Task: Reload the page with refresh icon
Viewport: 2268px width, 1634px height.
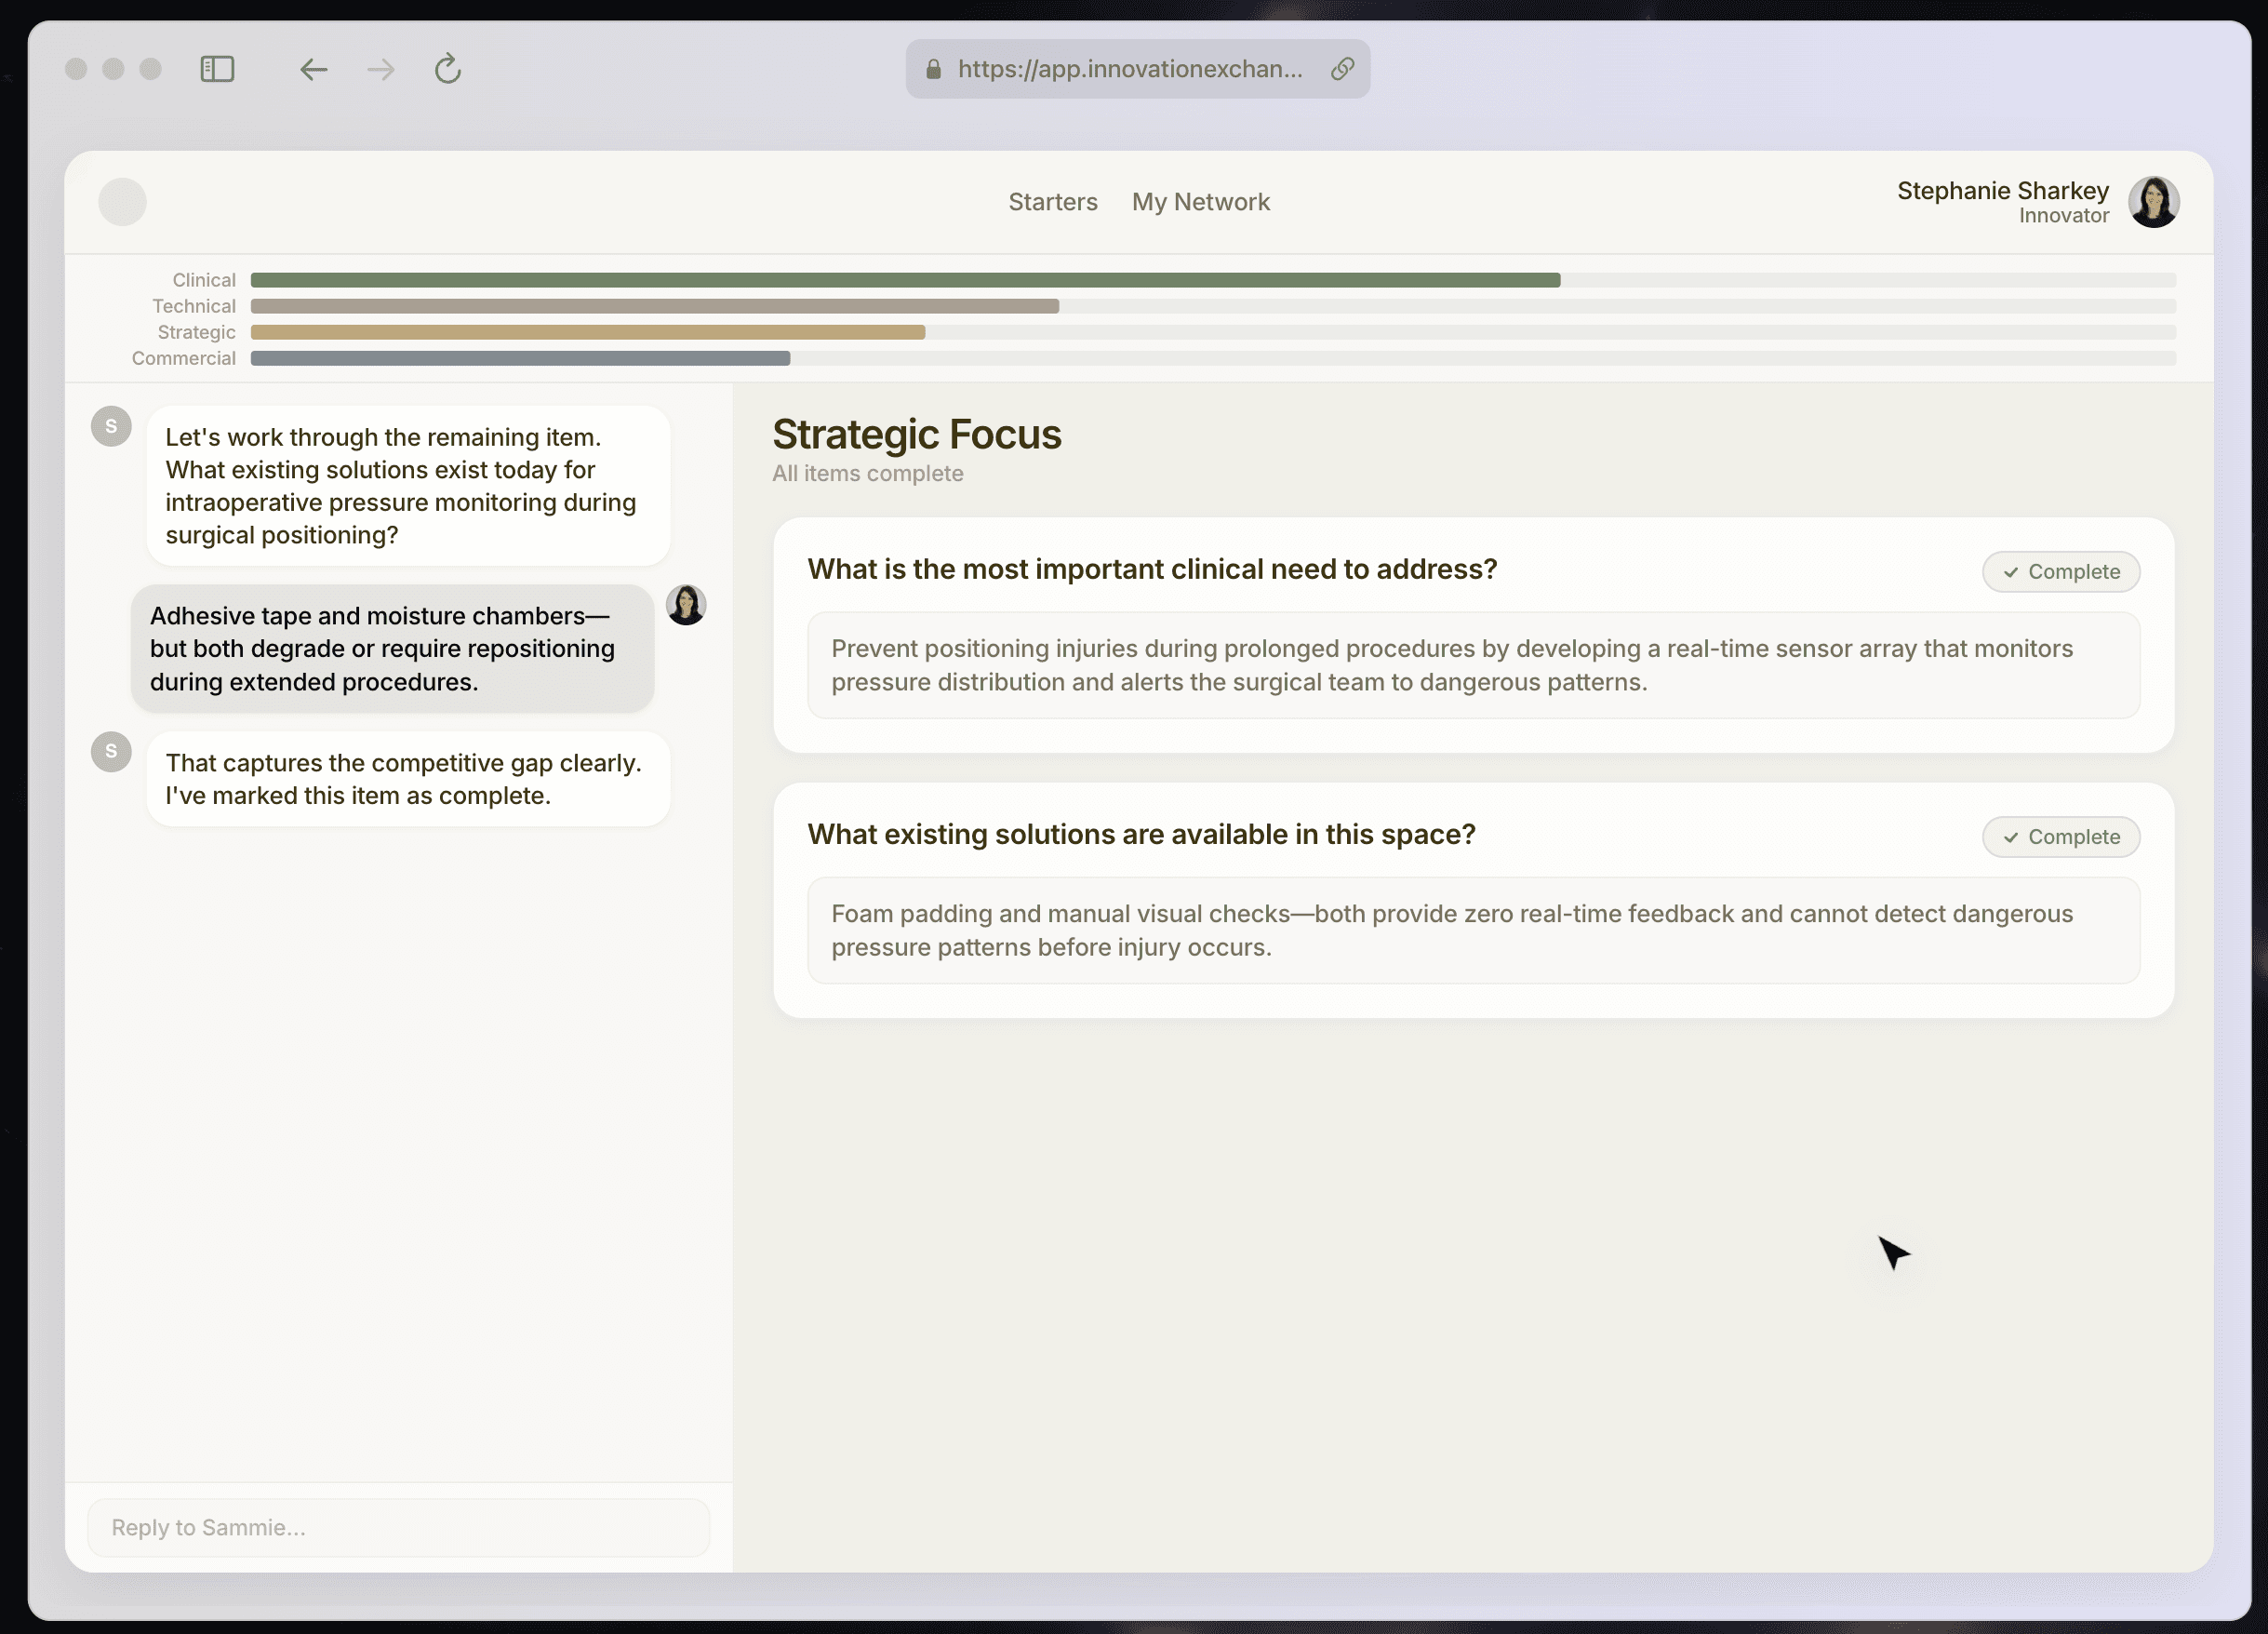Action: tap(447, 69)
